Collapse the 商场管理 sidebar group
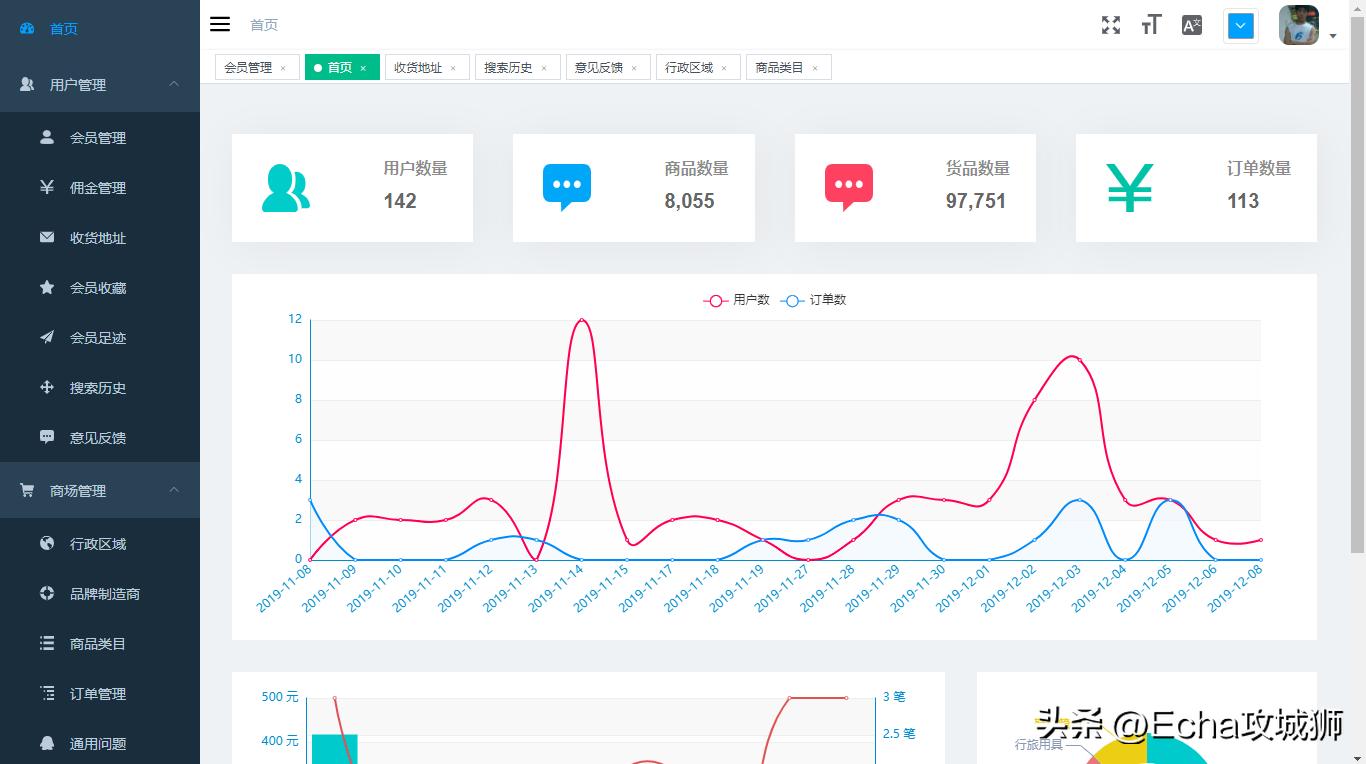 174,490
